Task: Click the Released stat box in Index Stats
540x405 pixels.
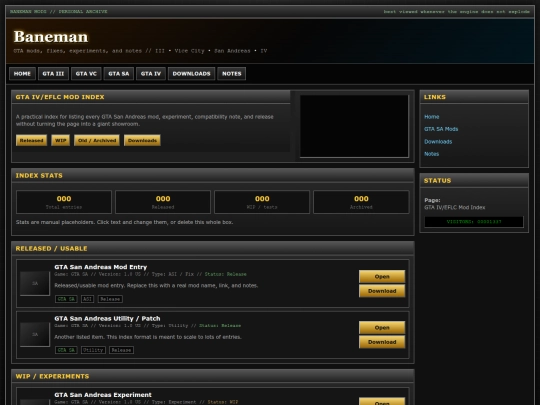Action: tap(163, 202)
